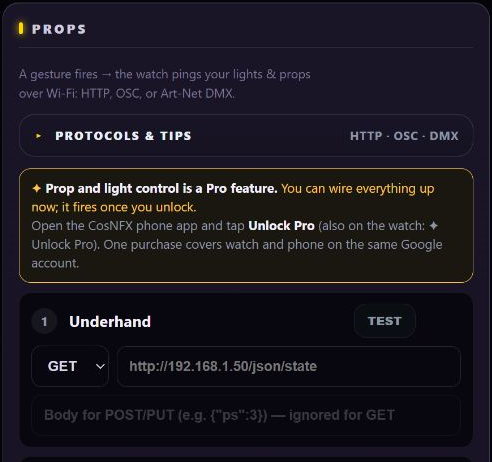Click the bold Unlock Pro text
492x462 pixels.
coord(281,226)
